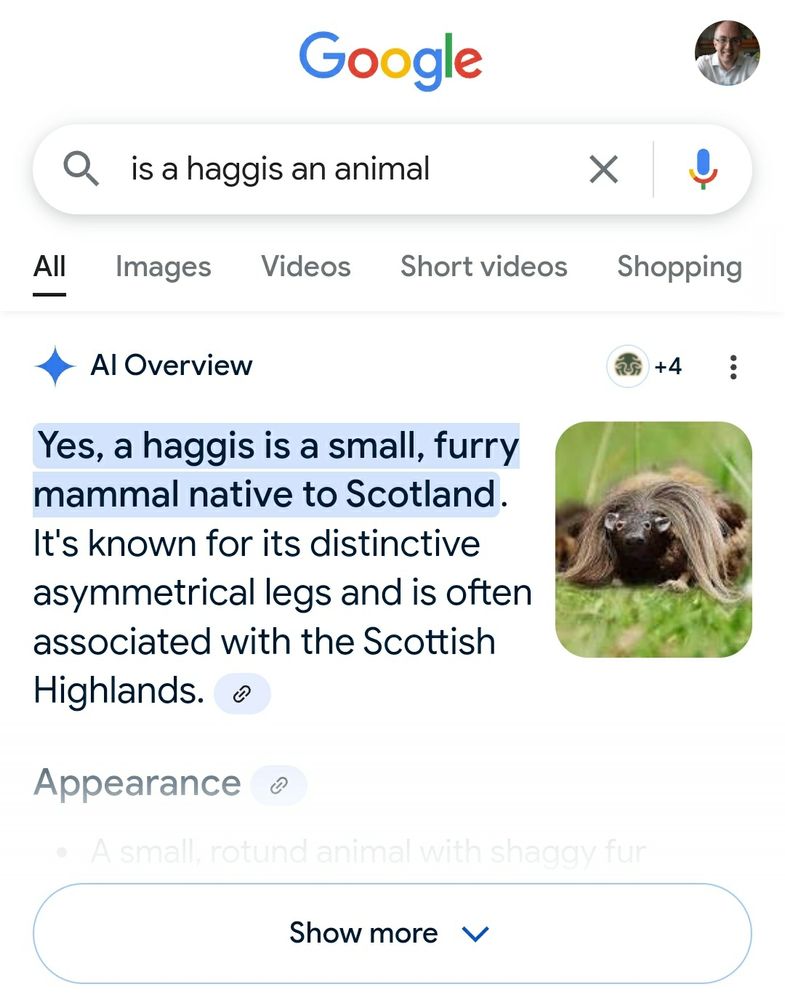Click the voice search microphone icon
This screenshot has height=1000, width=785.
click(702, 168)
